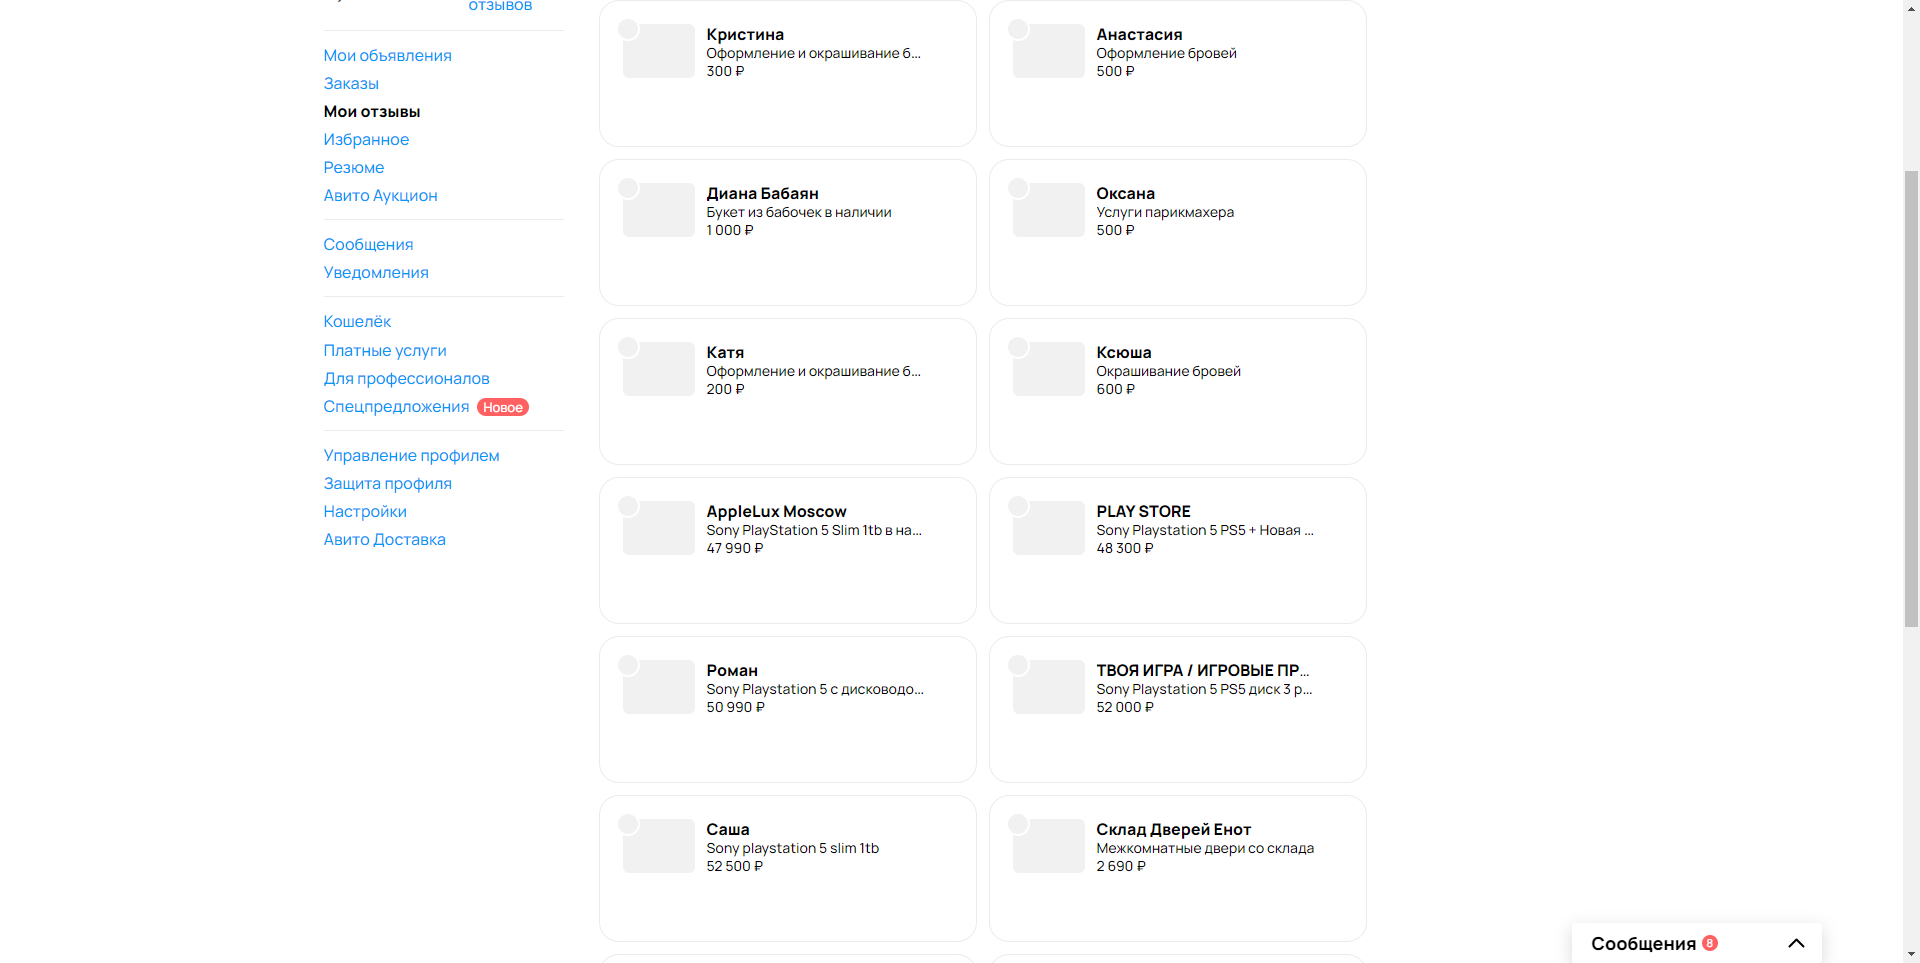
Task: Click Катя's listing thumbnail
Action: tap(658, 369)
